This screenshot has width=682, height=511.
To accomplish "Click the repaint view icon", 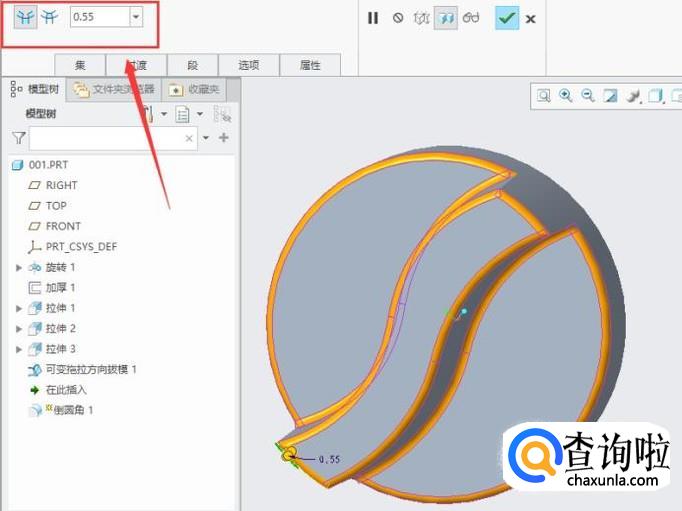I will (x=610, y=95).
